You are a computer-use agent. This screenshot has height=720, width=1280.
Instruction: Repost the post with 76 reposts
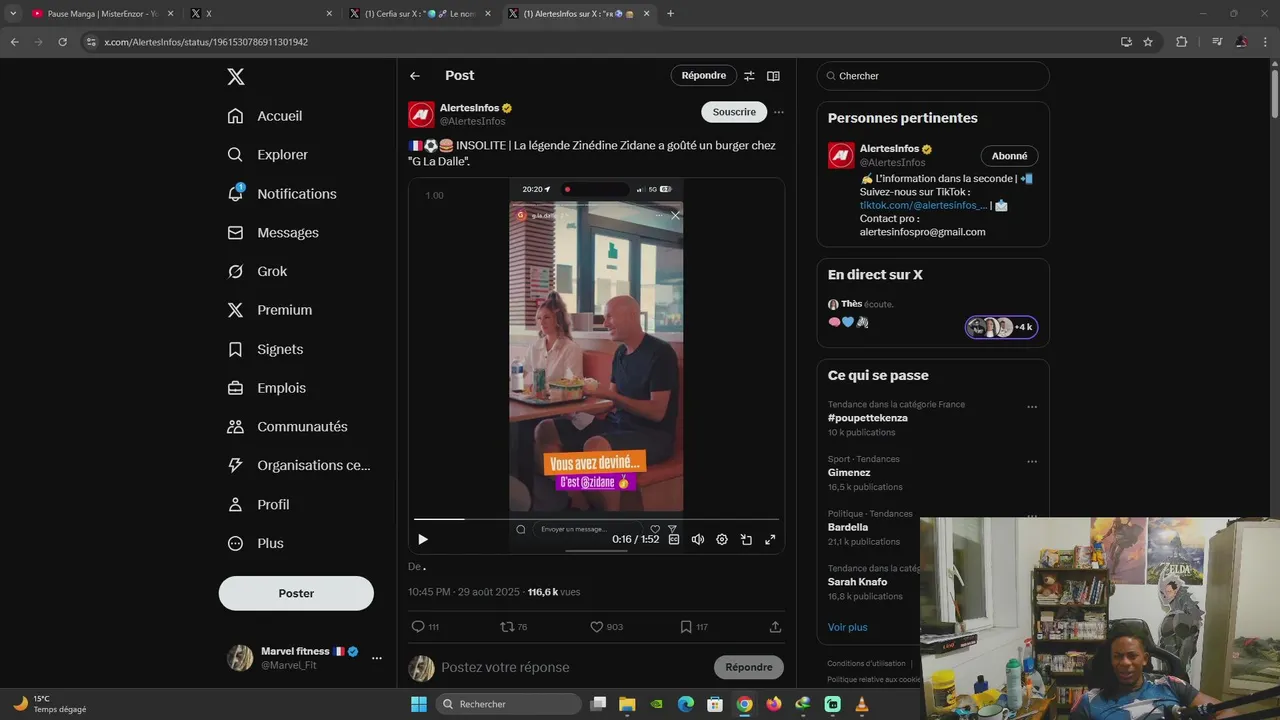tap(513, 627)
